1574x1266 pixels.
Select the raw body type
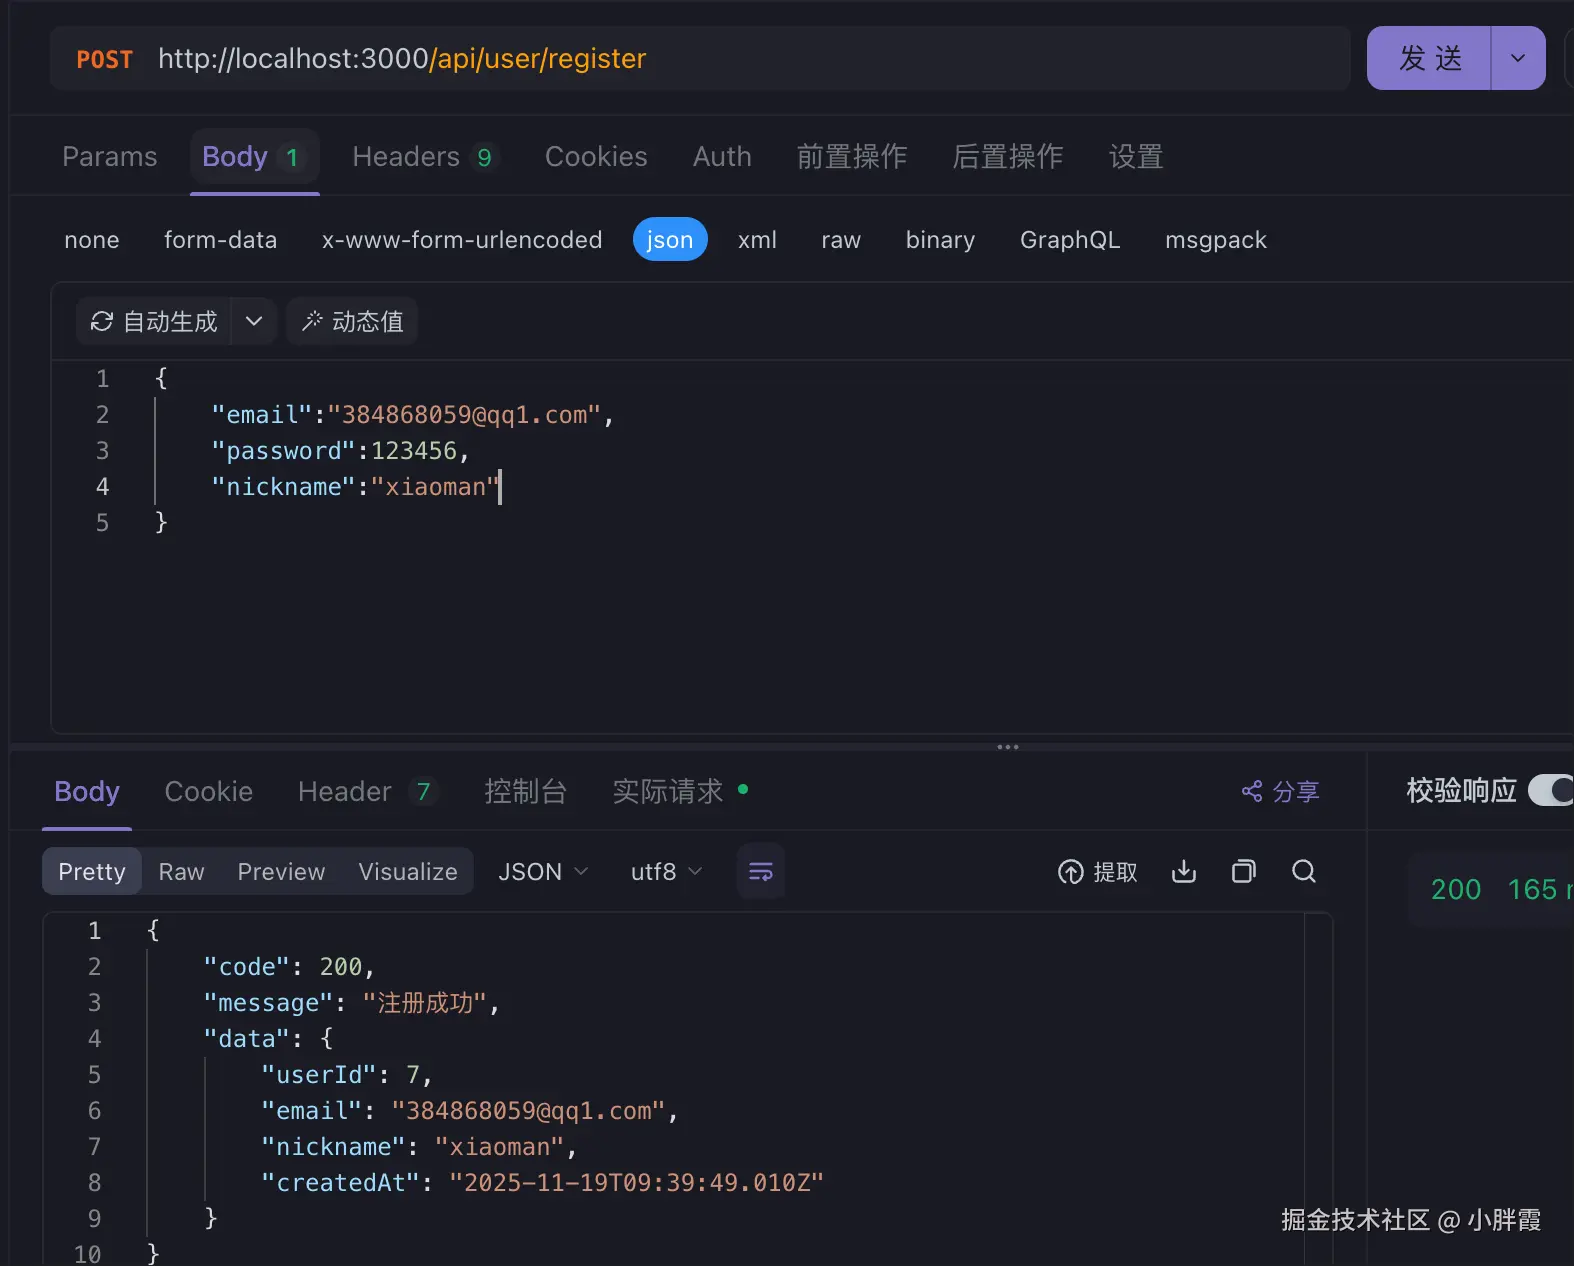coord(841,240)
